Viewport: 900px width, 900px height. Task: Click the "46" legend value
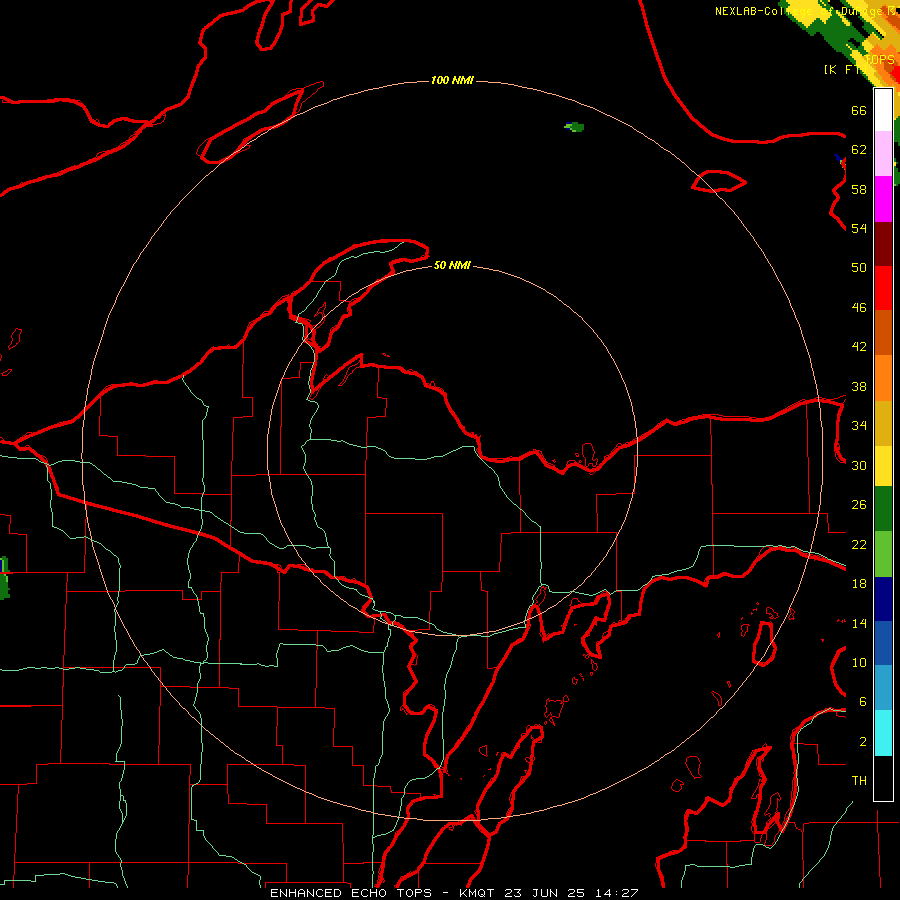tap(859, 308)
